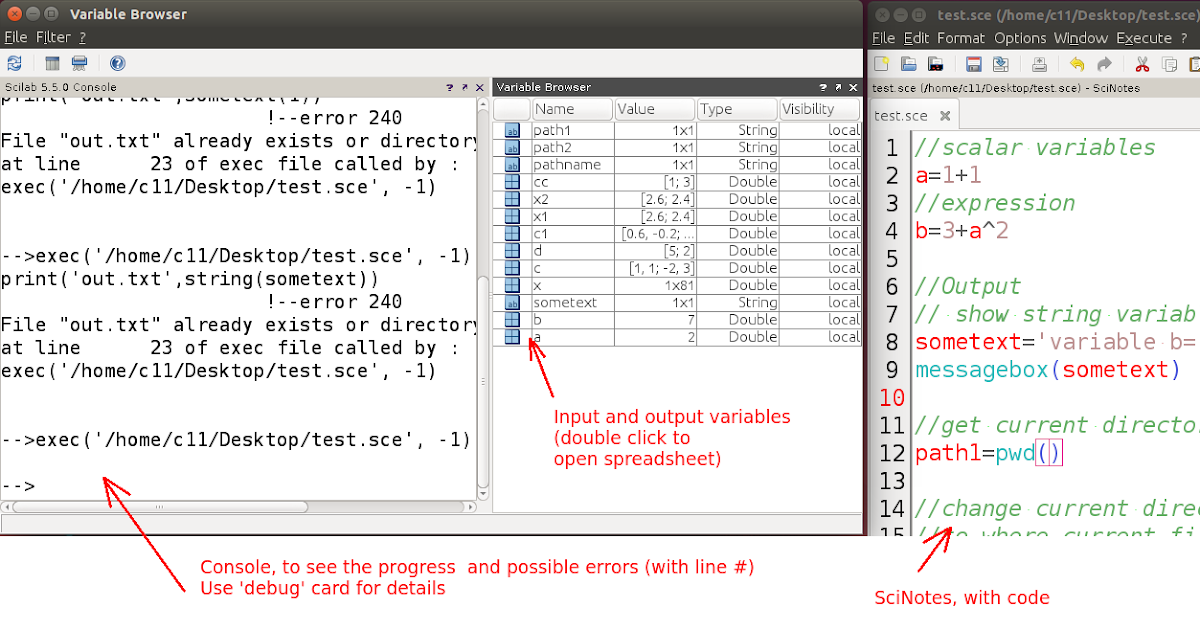Copy code using the copy pages icon
The image size is (1200, 630).
point(1170,62)
